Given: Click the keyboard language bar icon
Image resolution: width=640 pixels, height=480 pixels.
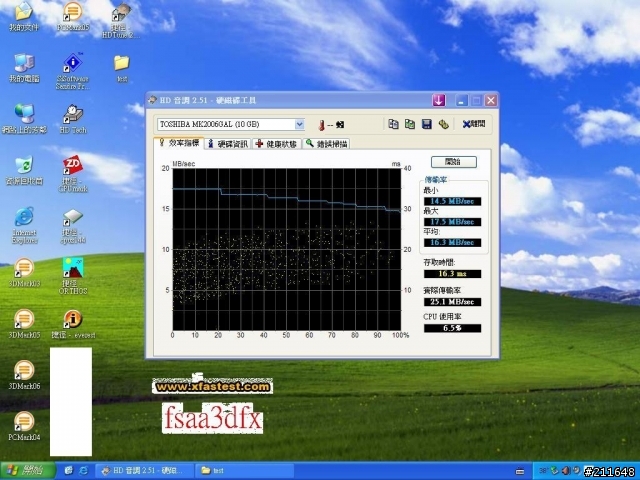Looking at the screenshot, I should tap(520, 471).
